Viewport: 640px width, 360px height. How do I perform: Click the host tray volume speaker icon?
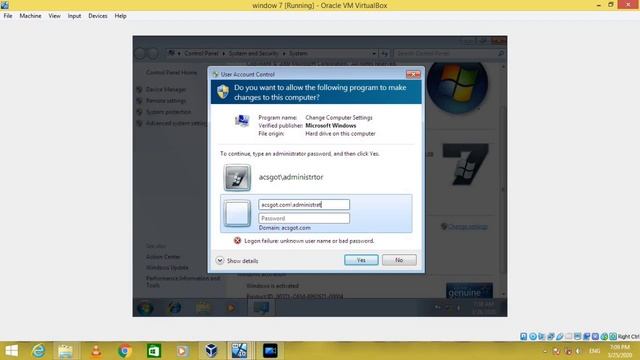578,351
